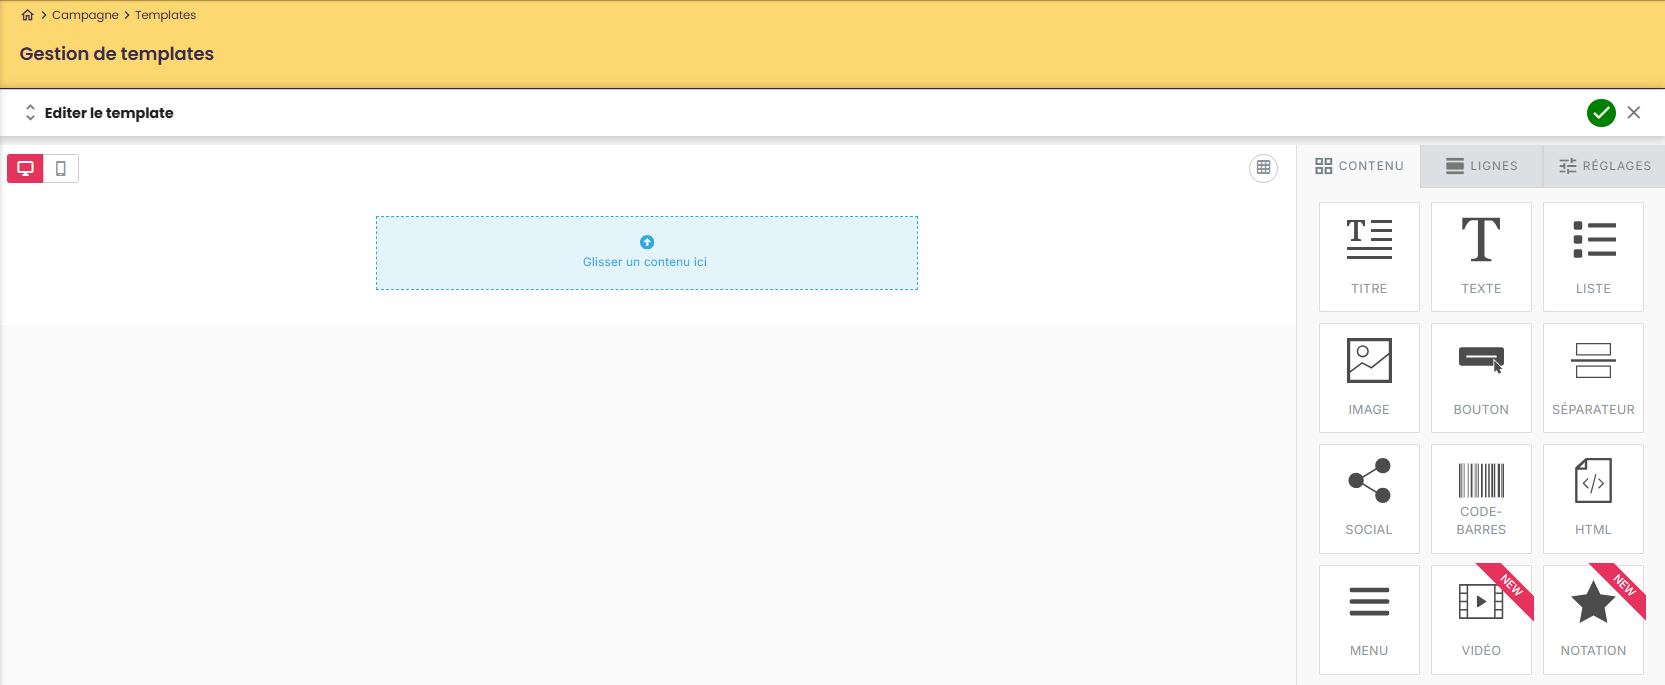Screen dimensions: 1665x685
Task: Open Templates breadcrumb link
Action: (x=165, y=15)
